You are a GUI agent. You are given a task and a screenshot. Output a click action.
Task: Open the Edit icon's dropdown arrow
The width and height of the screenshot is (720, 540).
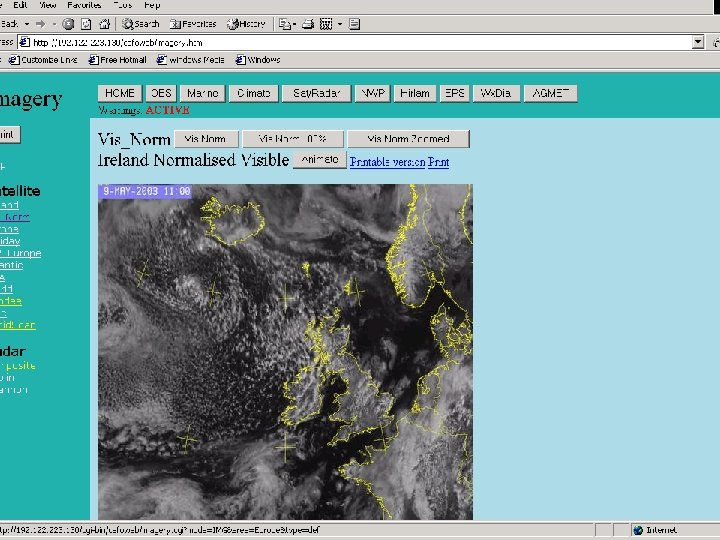pyautogui.click(x=340, y=24)
